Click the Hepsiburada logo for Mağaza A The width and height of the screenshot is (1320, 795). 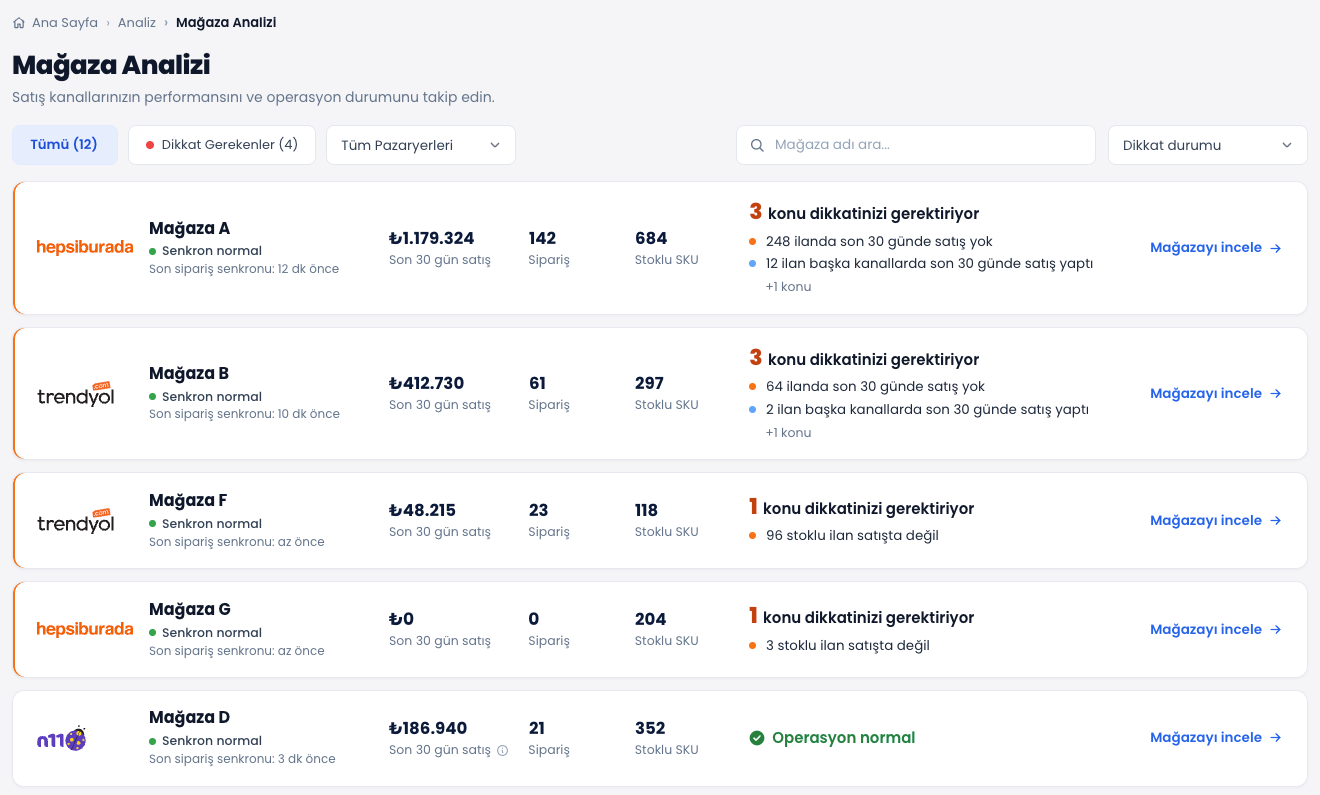coord(85,247)
